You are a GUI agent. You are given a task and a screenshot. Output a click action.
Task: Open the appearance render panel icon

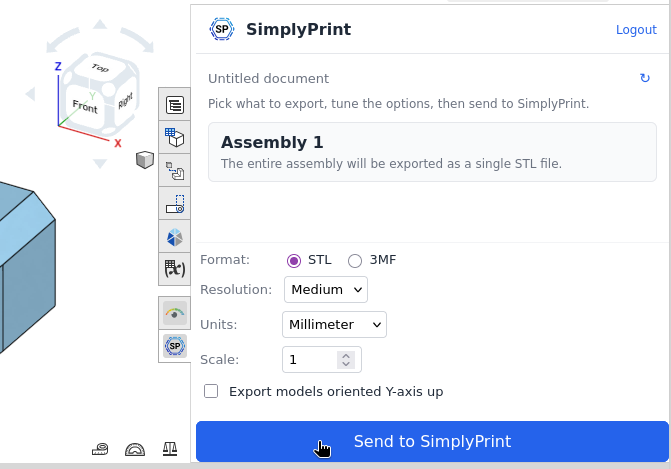[175, 237]
